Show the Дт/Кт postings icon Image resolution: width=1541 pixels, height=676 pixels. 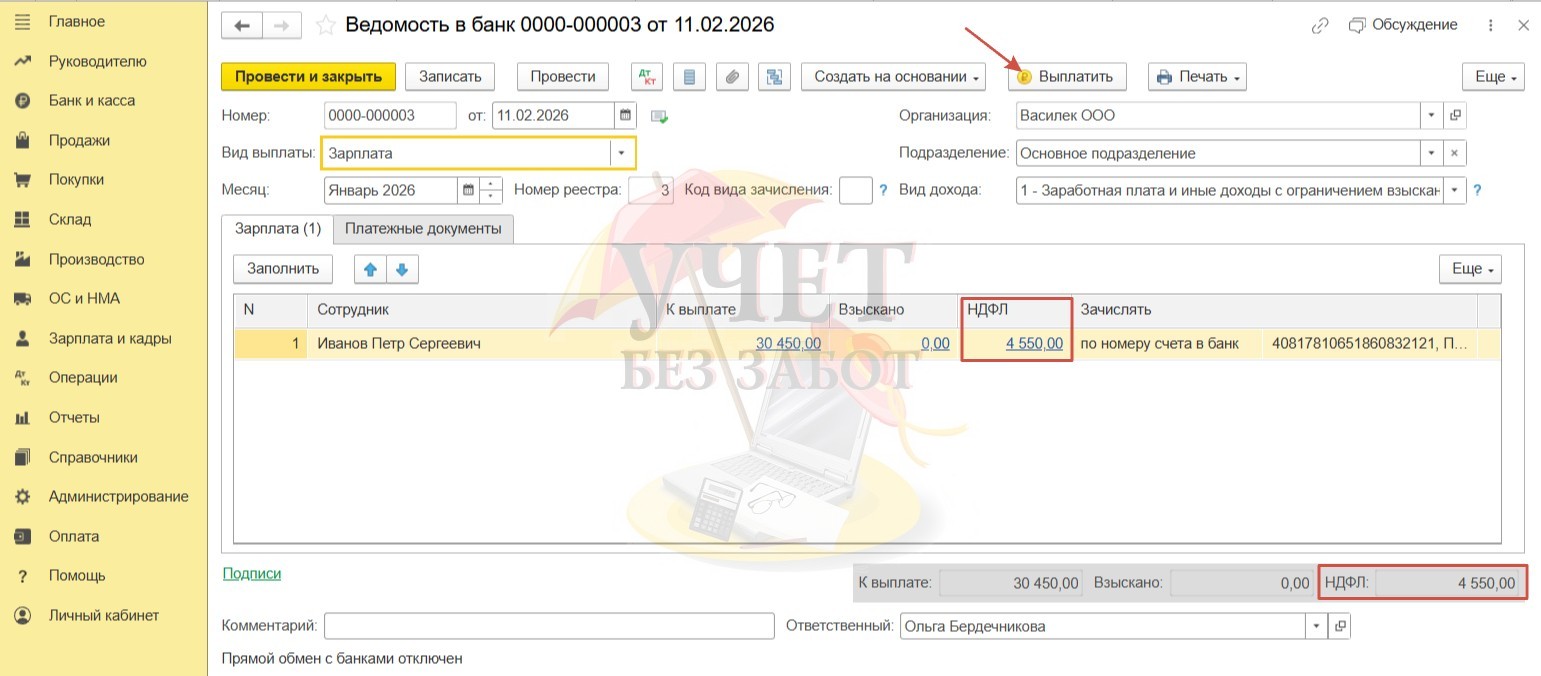click(646, 77)
